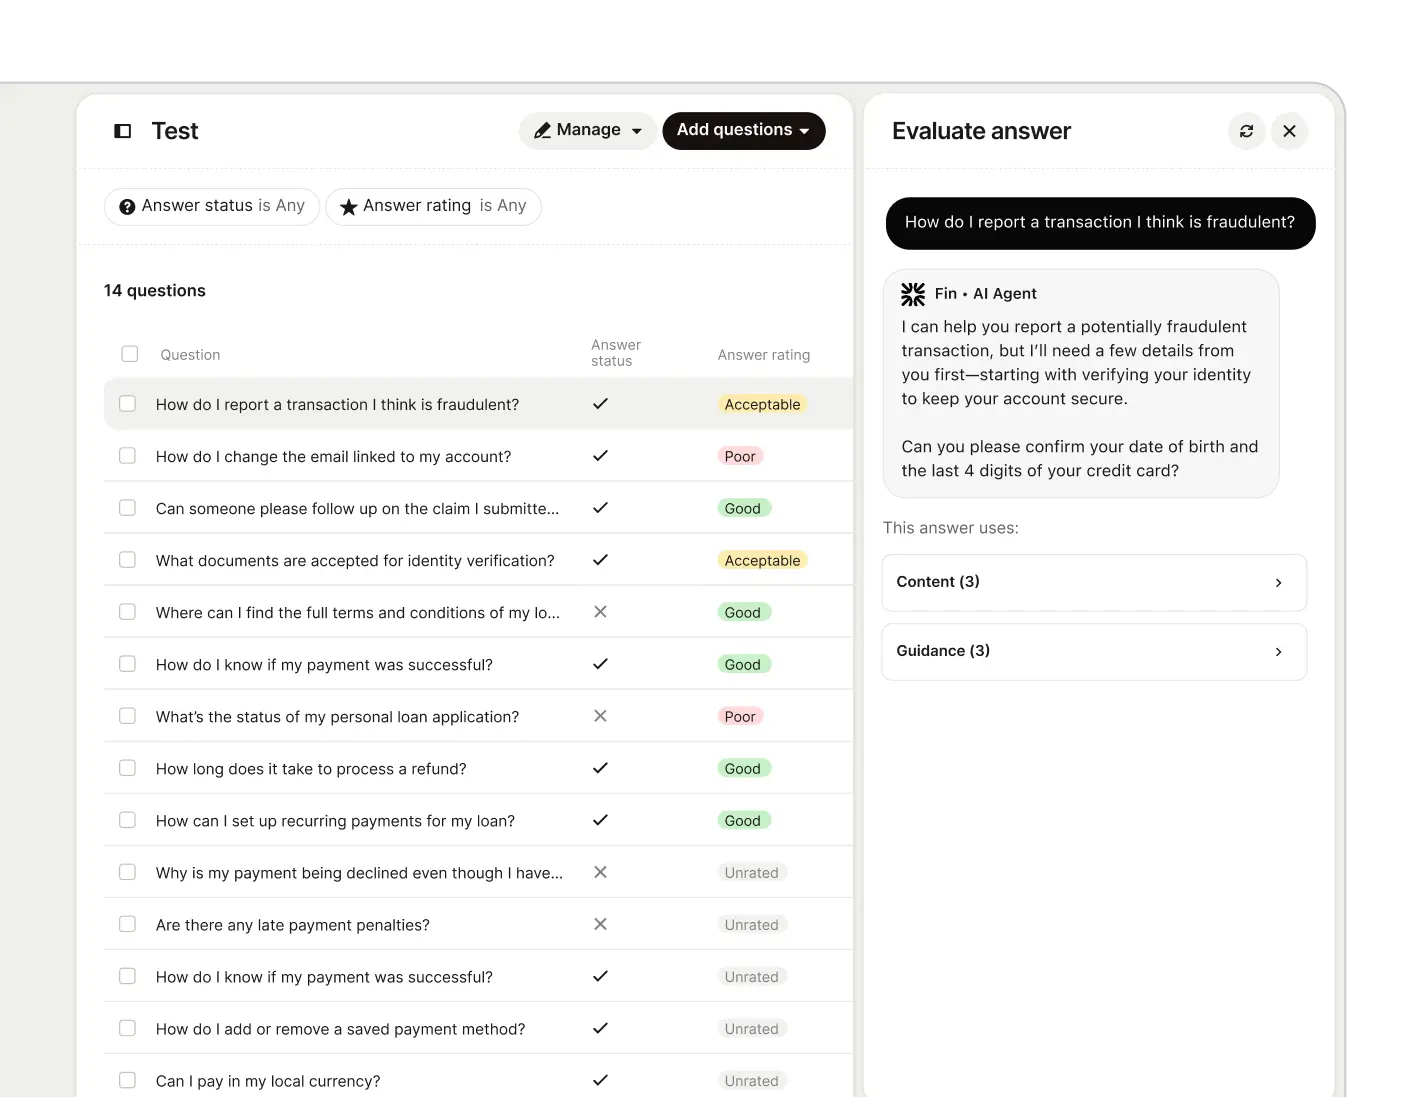Screen dimensions: 1428x1098
Task: Click the checkmark status for email change question
Action: [x=600, y=456]
